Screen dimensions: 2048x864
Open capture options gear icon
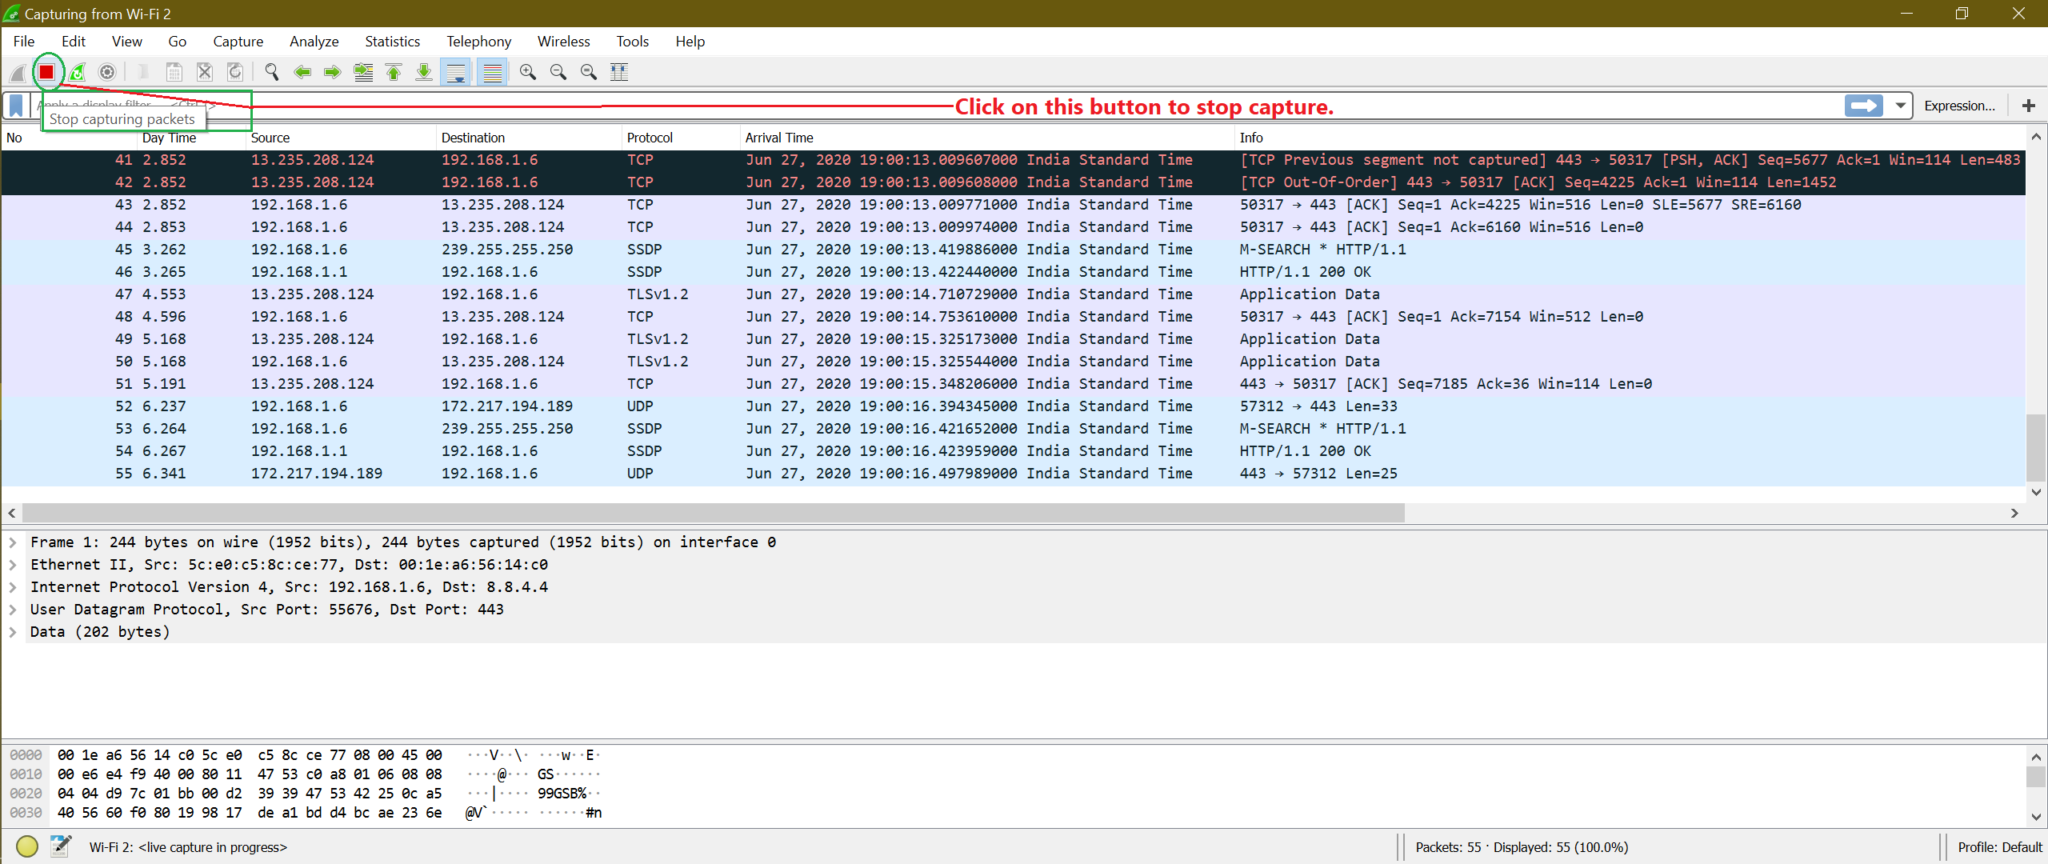[x=107, y=72]
